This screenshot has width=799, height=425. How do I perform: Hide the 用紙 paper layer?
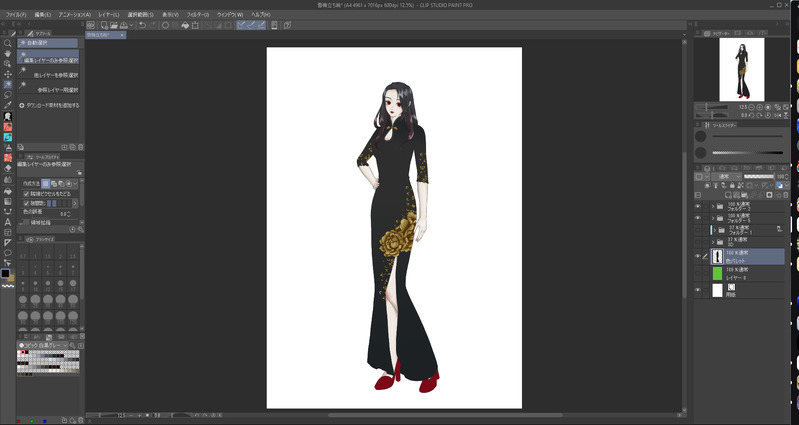click(698, 290)
